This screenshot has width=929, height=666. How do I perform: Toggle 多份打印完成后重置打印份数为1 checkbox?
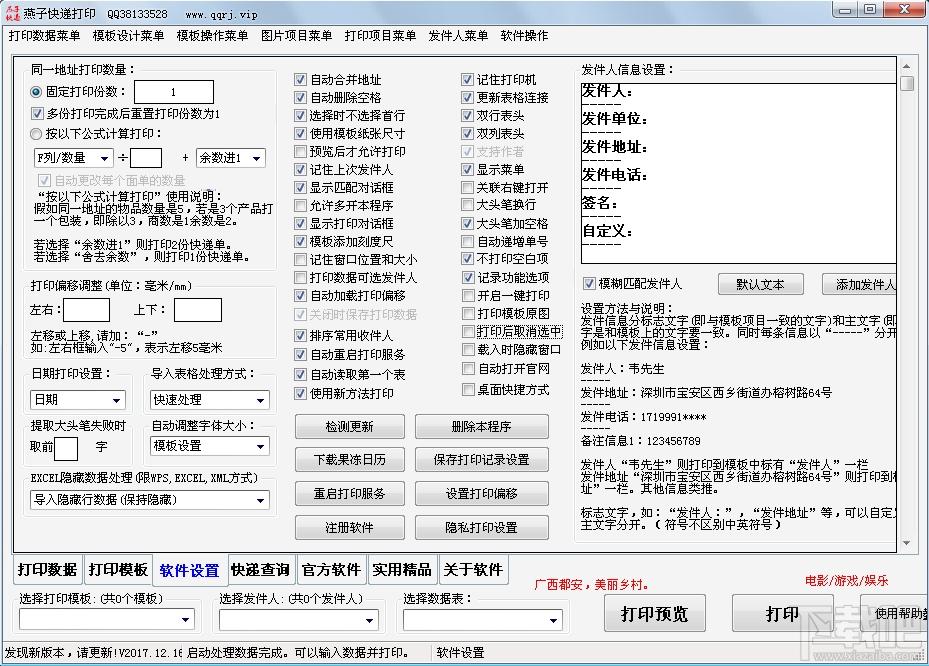coord(37,113)
